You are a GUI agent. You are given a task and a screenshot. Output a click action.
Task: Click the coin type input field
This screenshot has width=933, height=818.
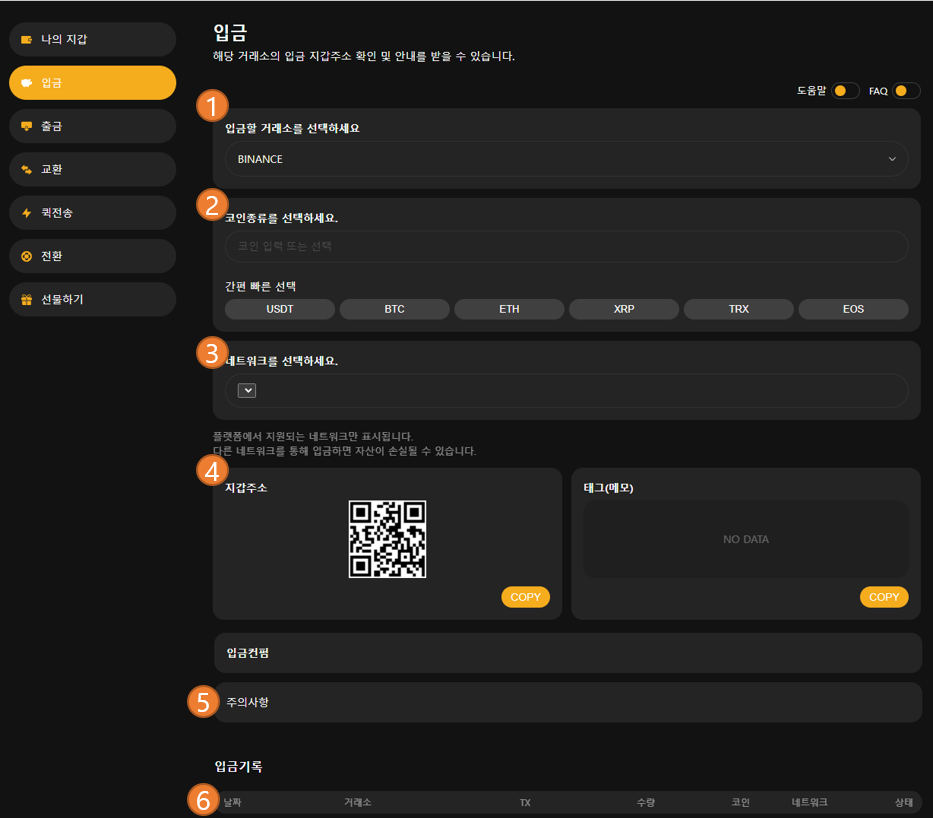tap(566, 246)
